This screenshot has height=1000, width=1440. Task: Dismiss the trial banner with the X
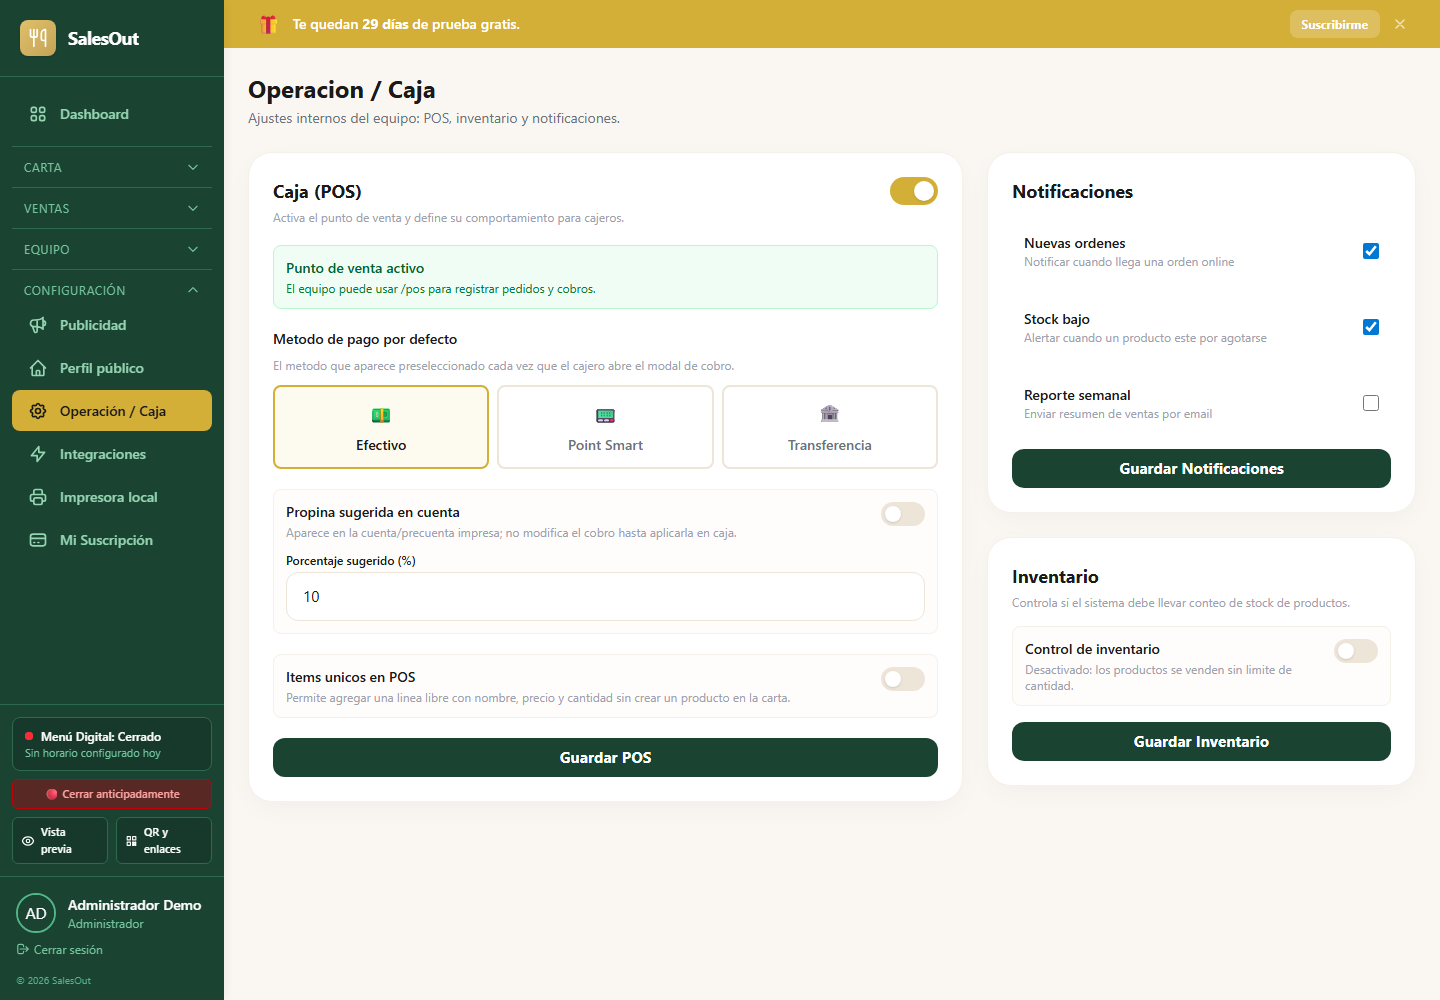pyautogui.click(x=1400, y=24)
